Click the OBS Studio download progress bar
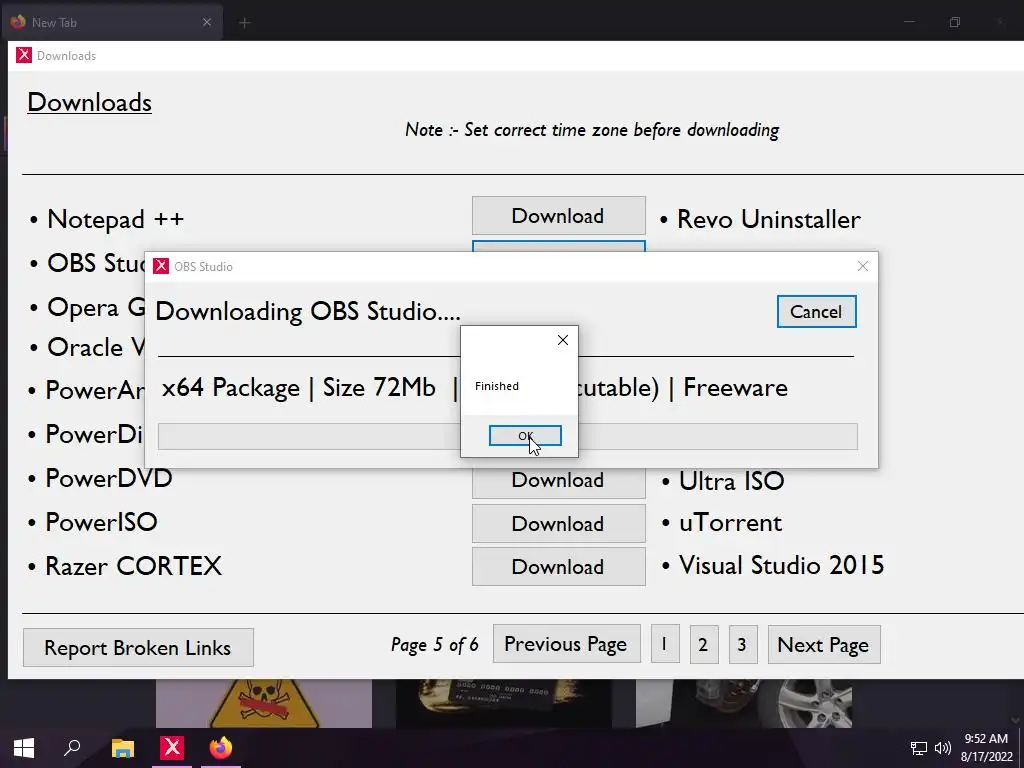The width and height of the screenshot is (1024, 768). pyautogui.click(x=507, y=436)
